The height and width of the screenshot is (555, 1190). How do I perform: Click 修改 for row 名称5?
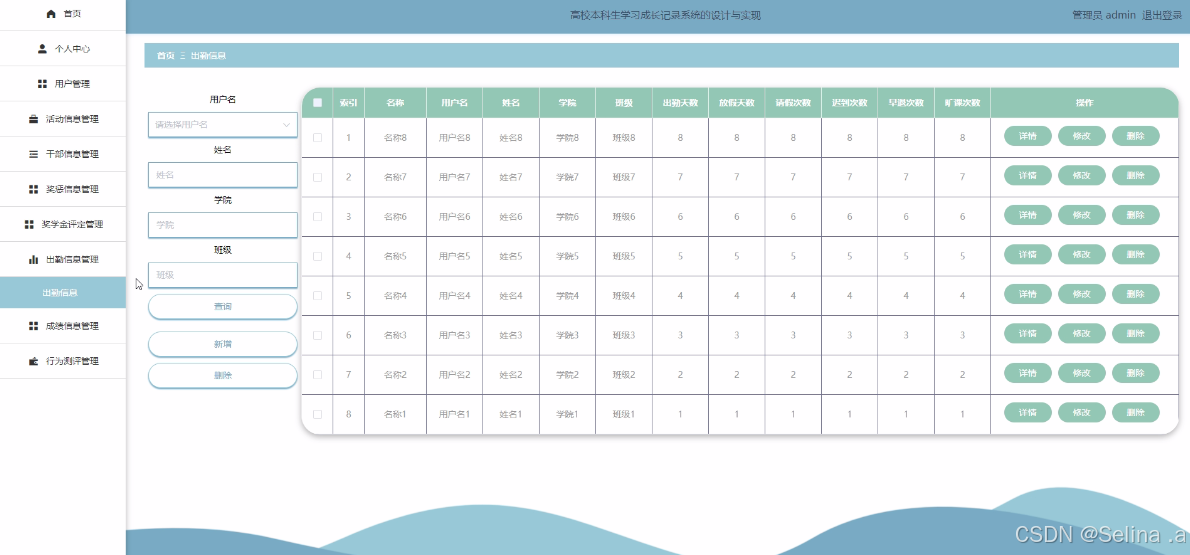coord(1081,254)
